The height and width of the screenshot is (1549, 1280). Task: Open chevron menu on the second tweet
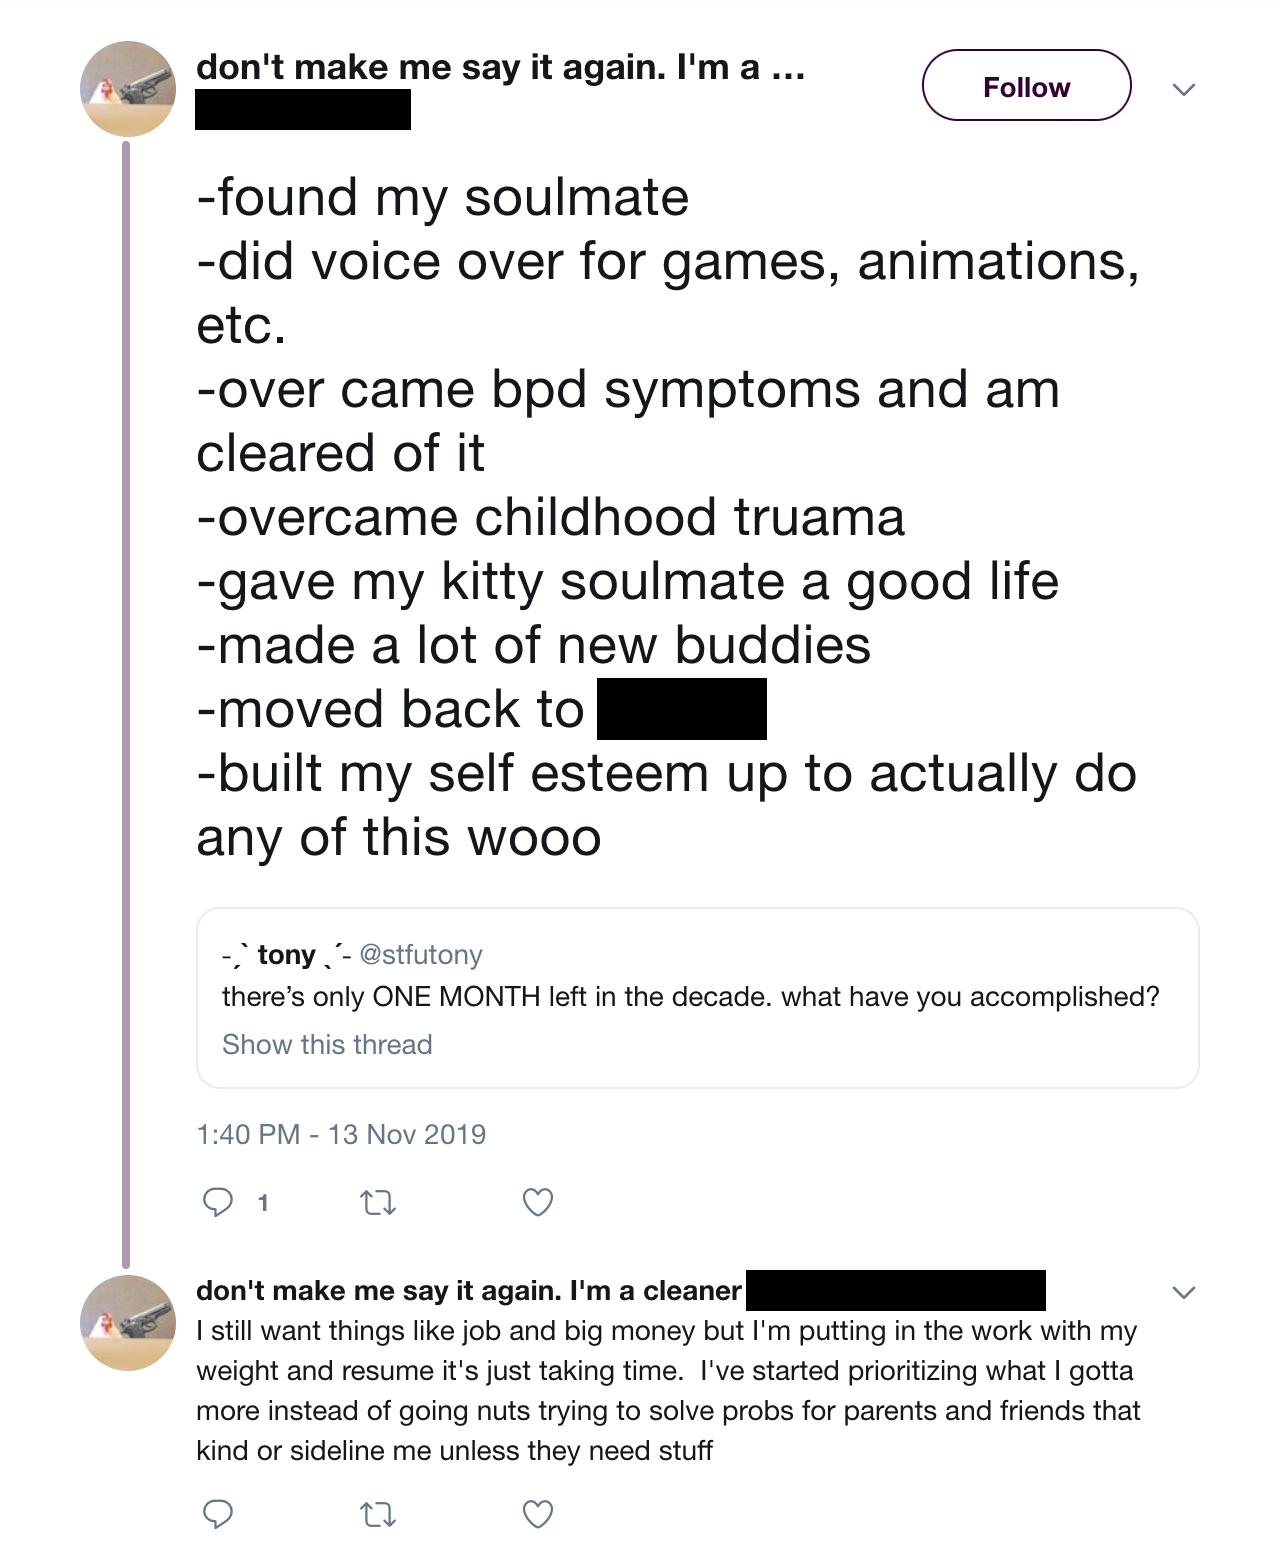[x=1184, y=1292]
